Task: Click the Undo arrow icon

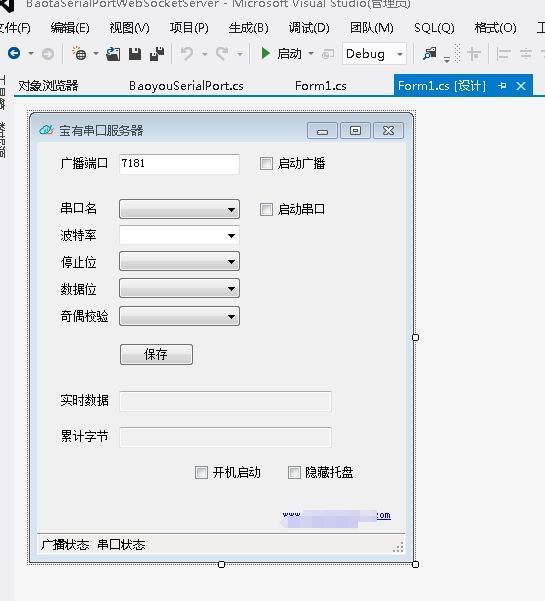Action: click(x=187, y=54)
